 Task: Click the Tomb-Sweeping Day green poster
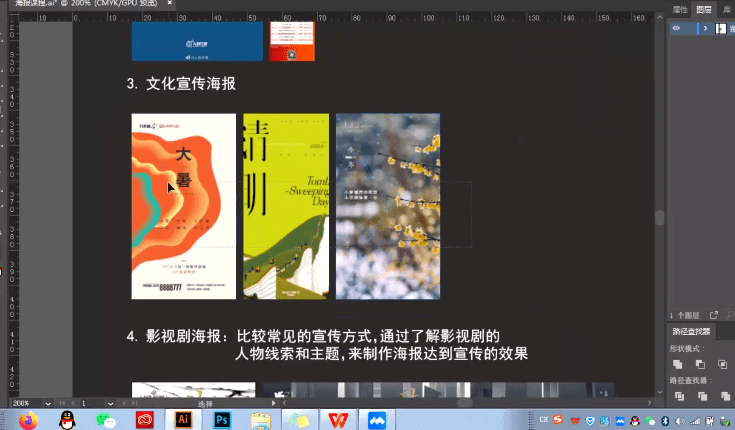[286, 206]
